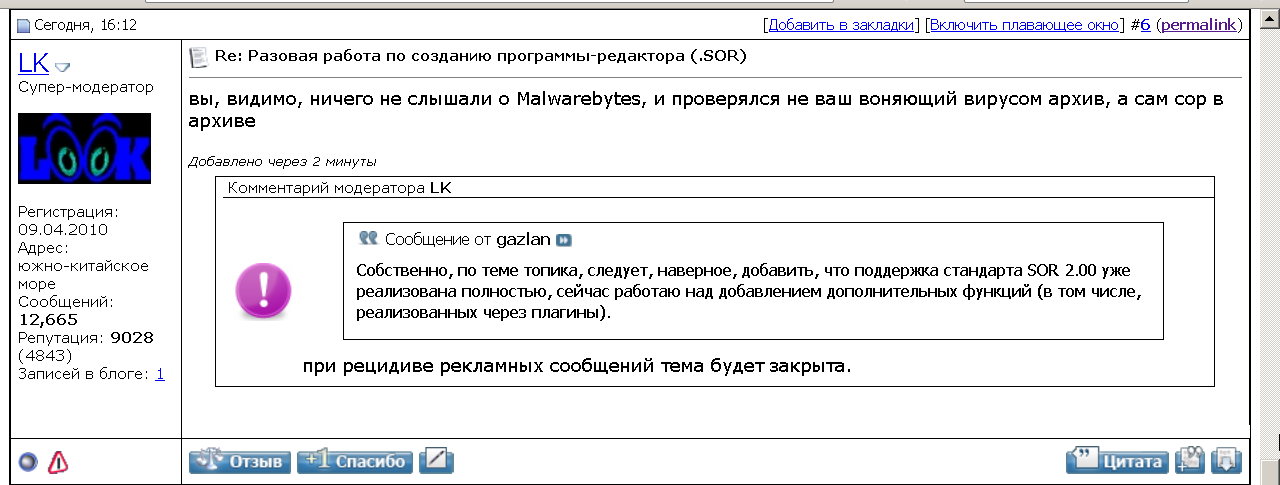Click the double-quote icon before Сообщение от
Screen dimensions: 1280x485
368,239
